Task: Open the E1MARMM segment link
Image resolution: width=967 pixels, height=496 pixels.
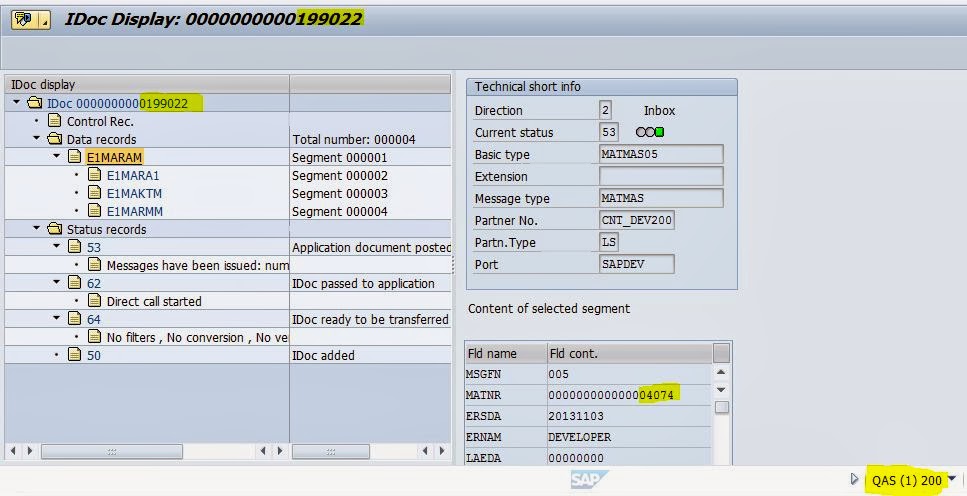Action: point(135,211)
